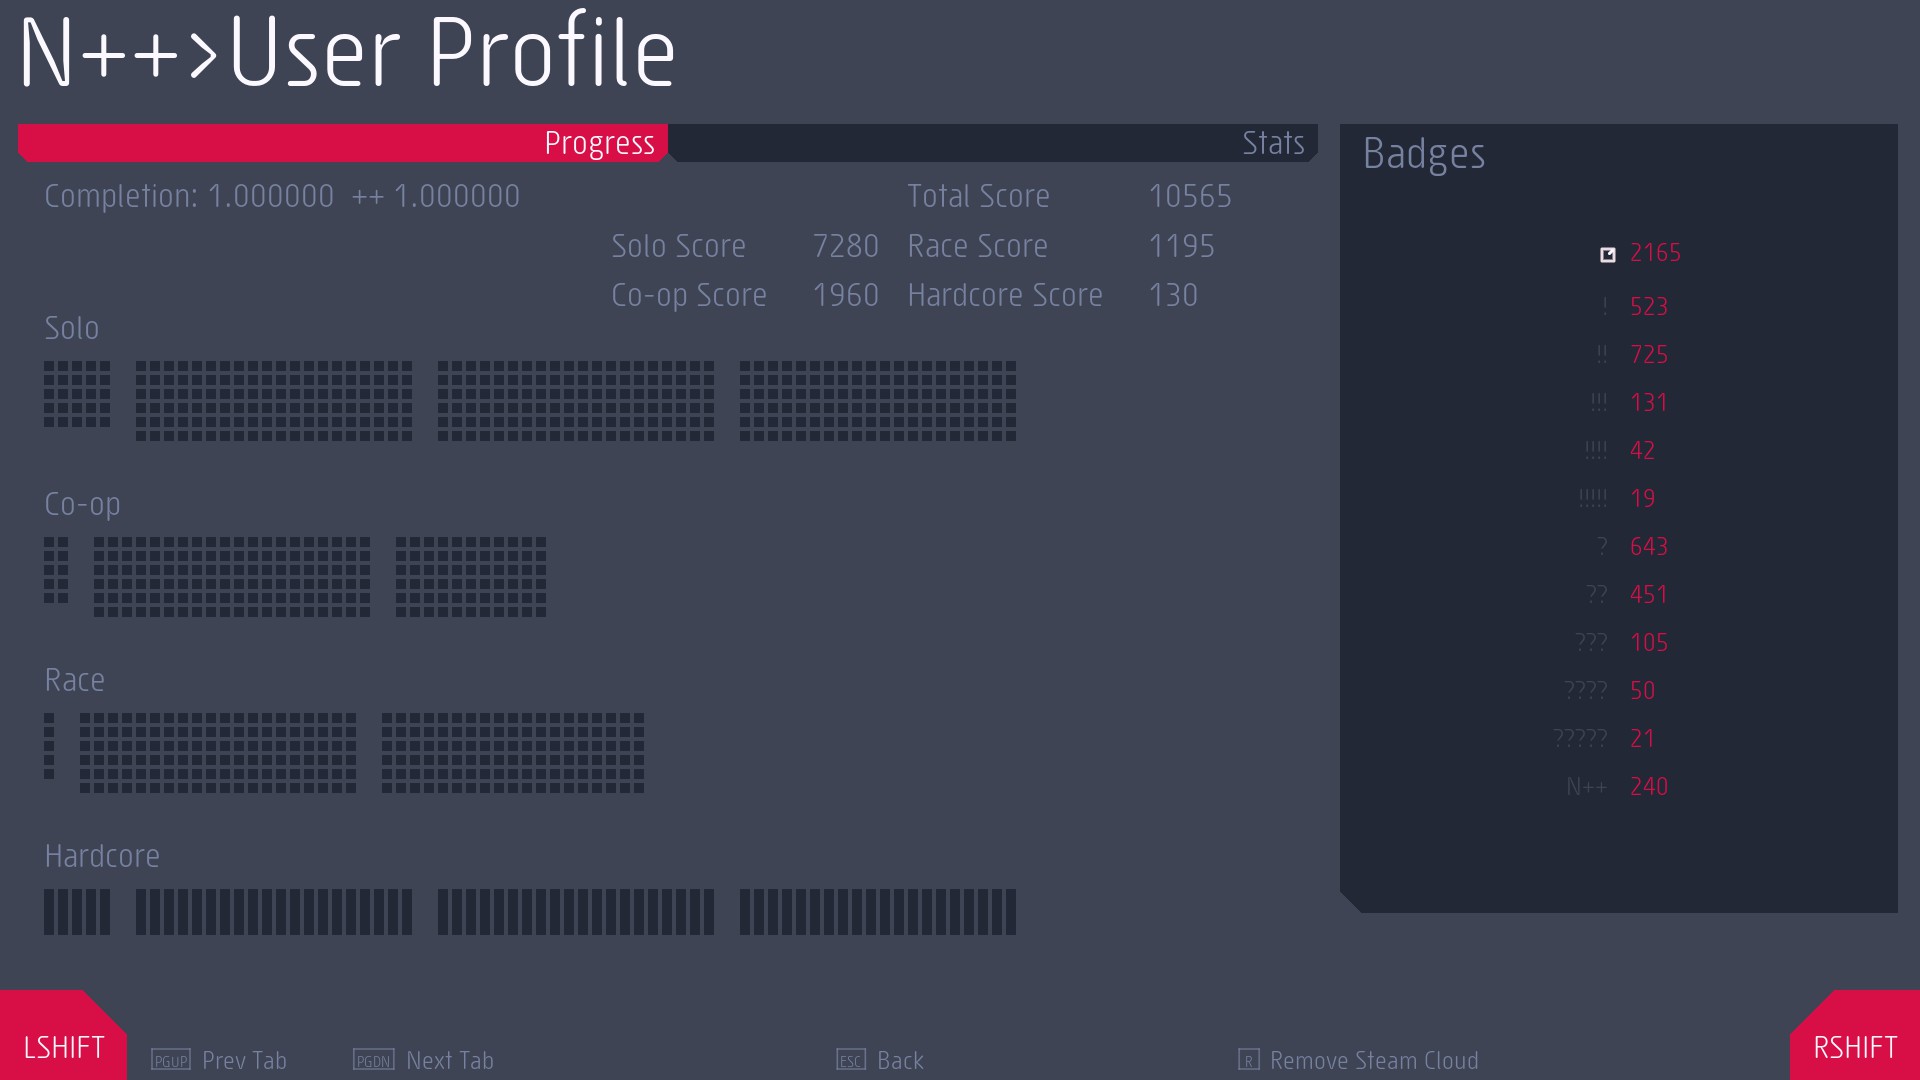The image size is (1920, 1080).
Task: Click the five exclamation marks badge
Action: tap(1593, 498)
